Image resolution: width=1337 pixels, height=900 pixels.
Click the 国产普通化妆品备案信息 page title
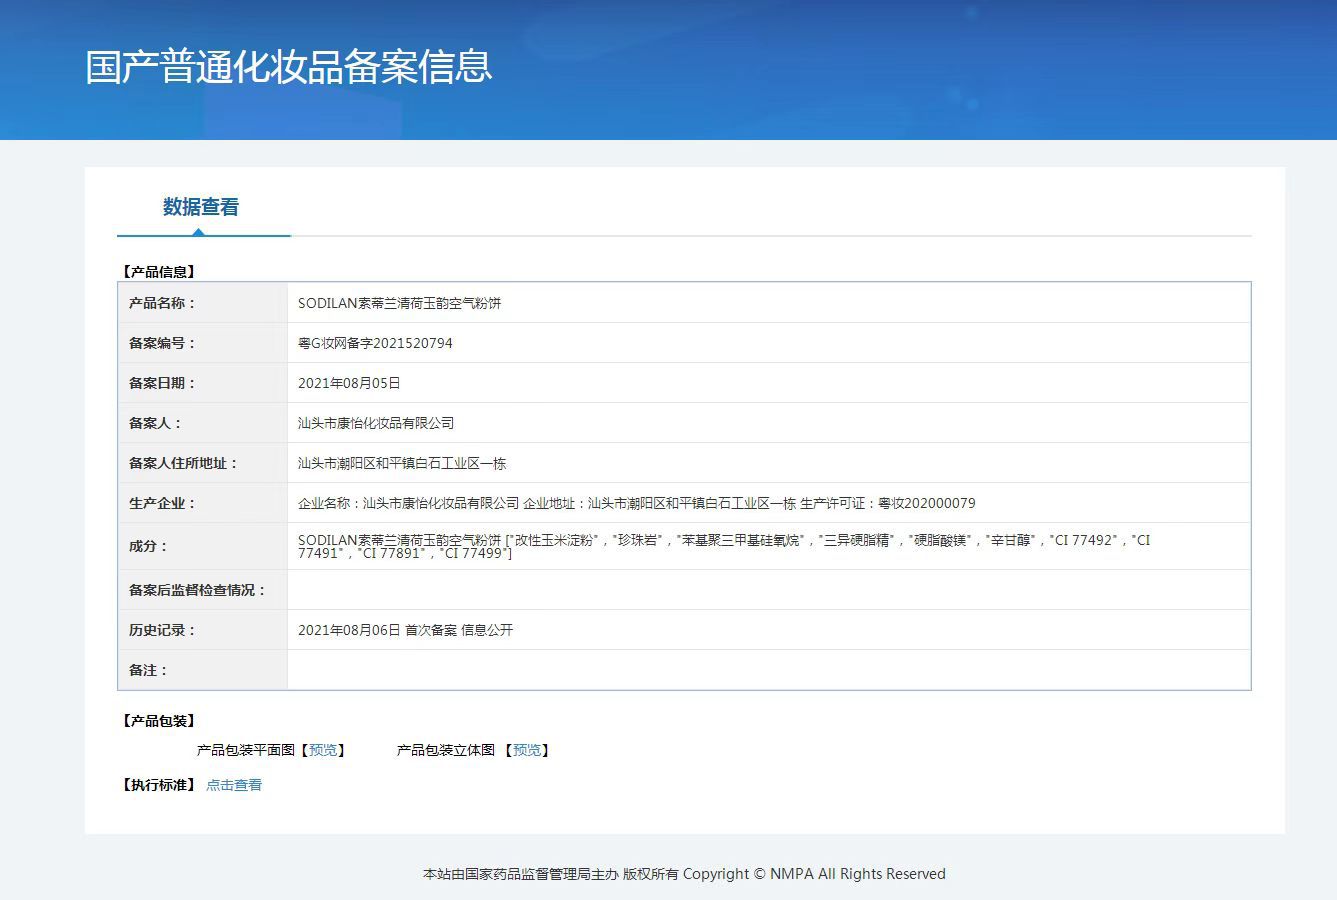pyautogui.click(x=289, y=66)
